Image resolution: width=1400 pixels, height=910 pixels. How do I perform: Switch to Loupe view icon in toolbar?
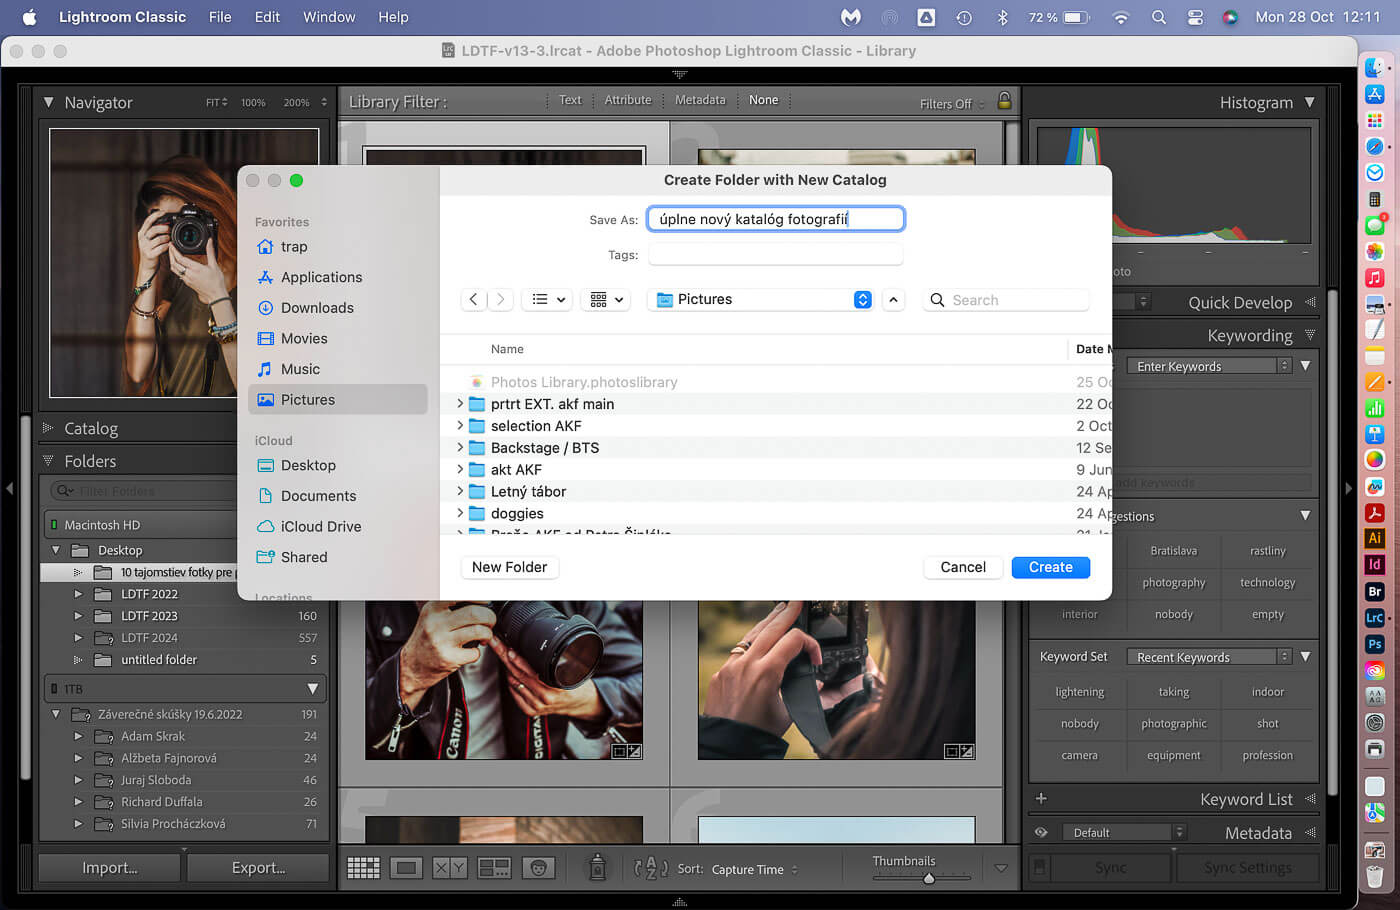point(406,868)
